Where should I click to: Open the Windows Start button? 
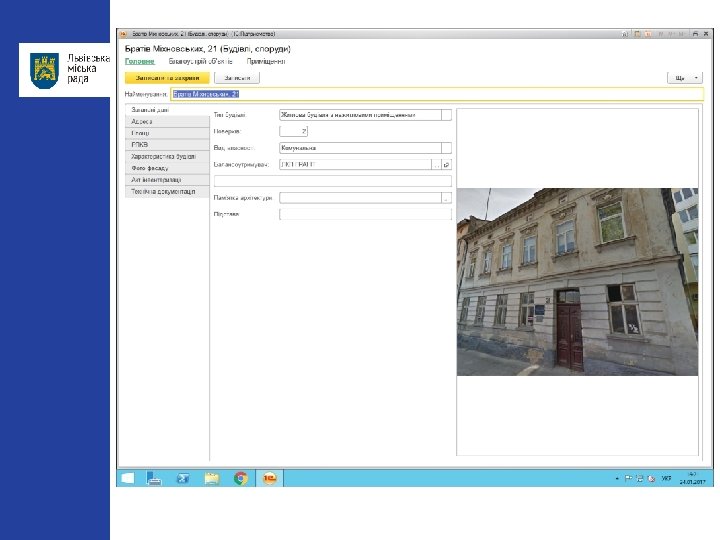tap(128, 478)
